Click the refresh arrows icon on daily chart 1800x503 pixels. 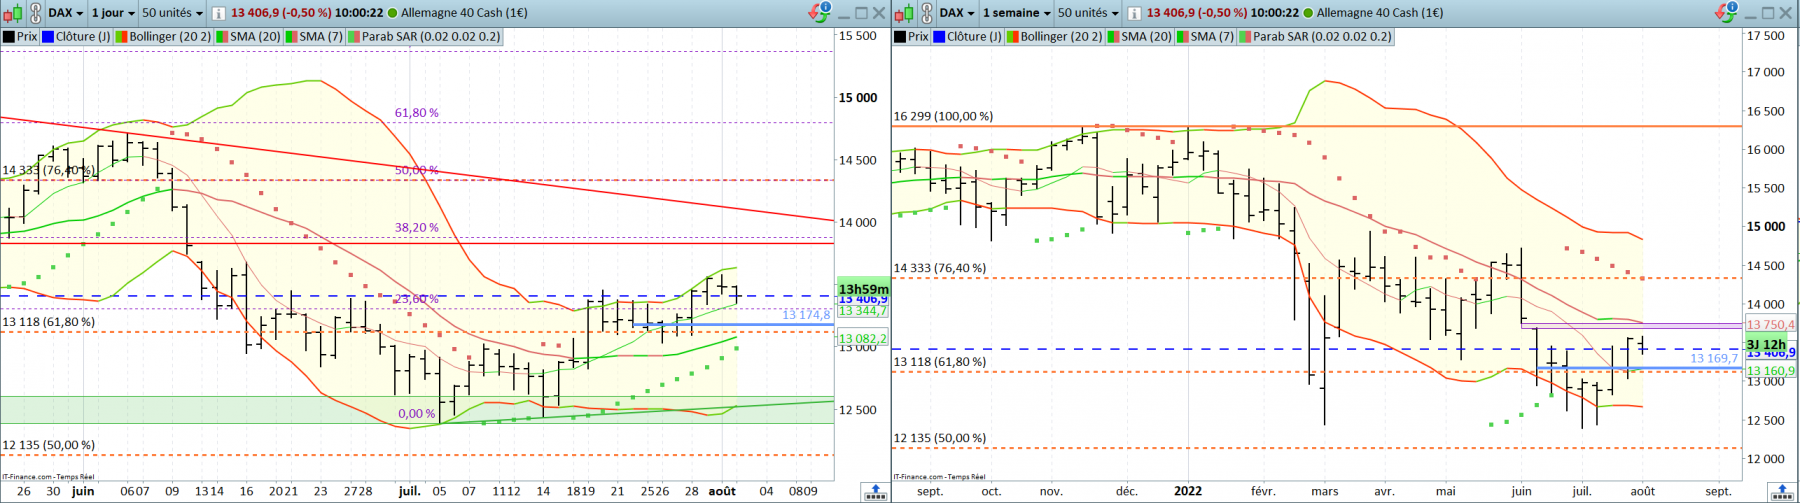coord(819,12)
